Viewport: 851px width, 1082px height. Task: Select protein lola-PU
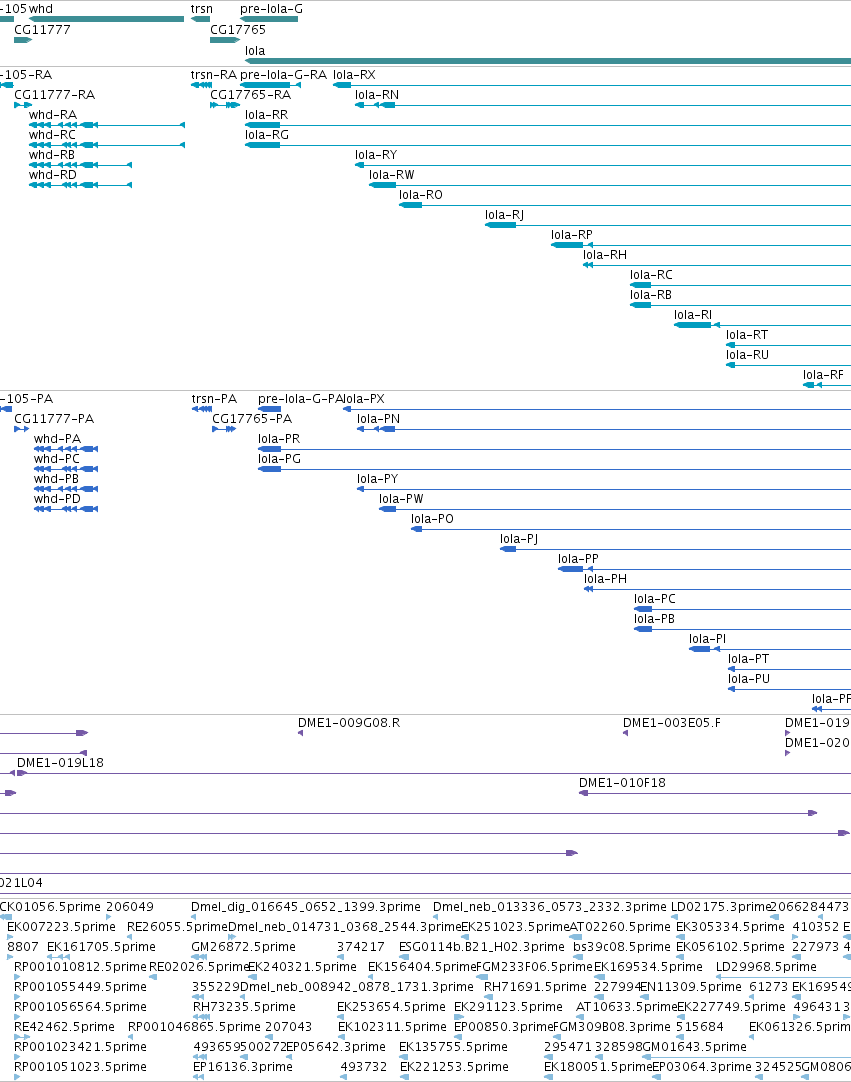coord(790,689)
